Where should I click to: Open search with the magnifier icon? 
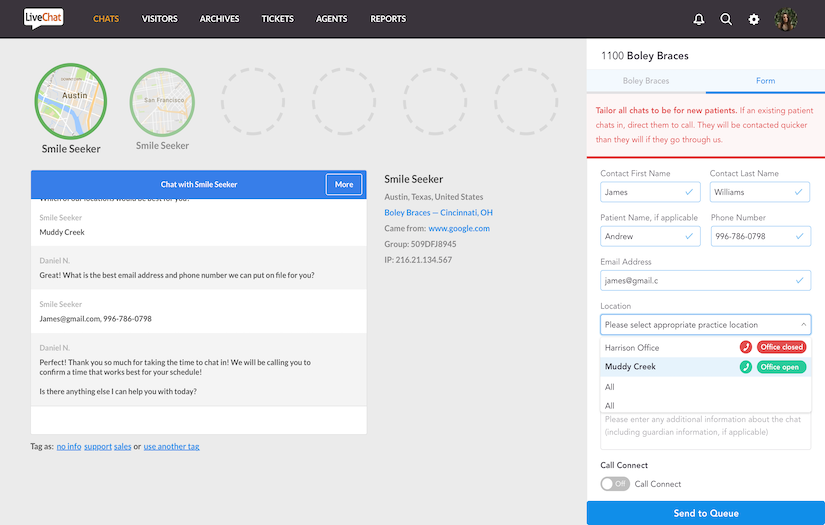tap(726, 19)
